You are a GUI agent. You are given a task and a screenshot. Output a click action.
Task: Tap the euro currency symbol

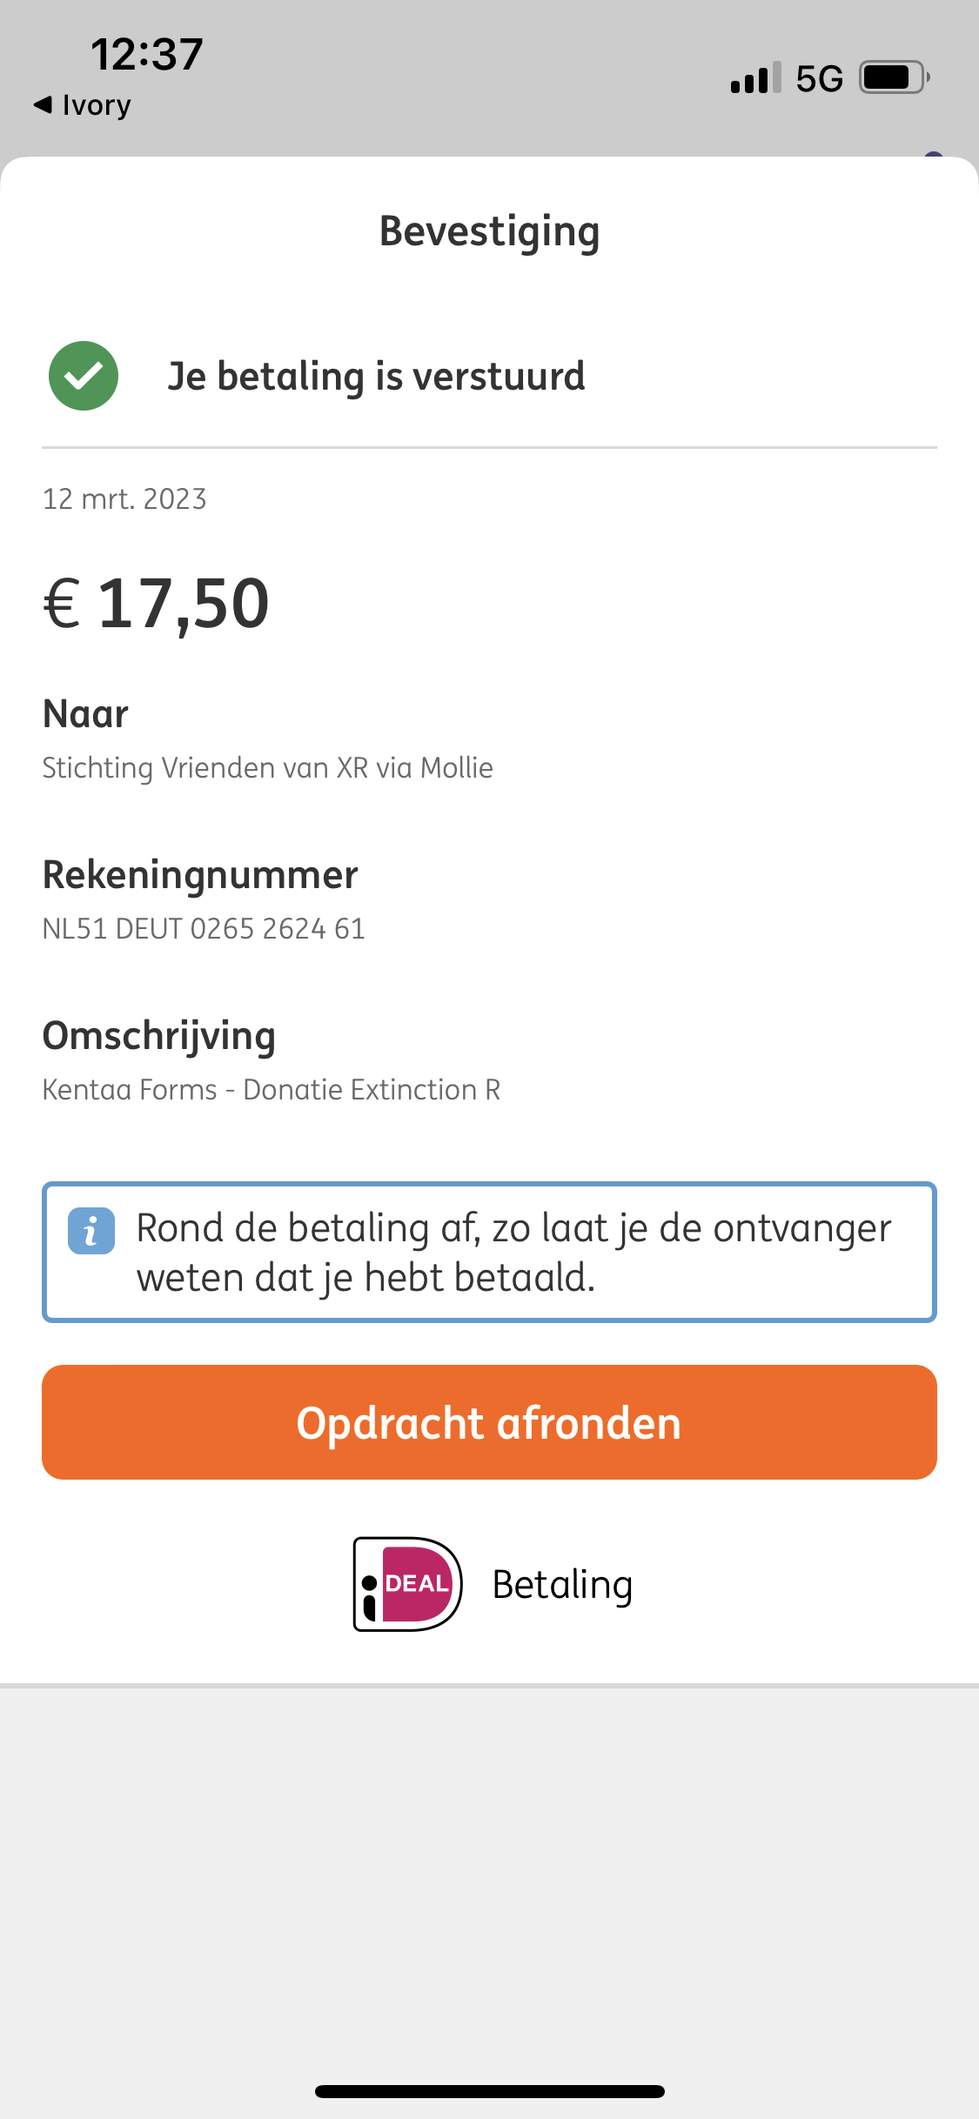coord(62,604)
